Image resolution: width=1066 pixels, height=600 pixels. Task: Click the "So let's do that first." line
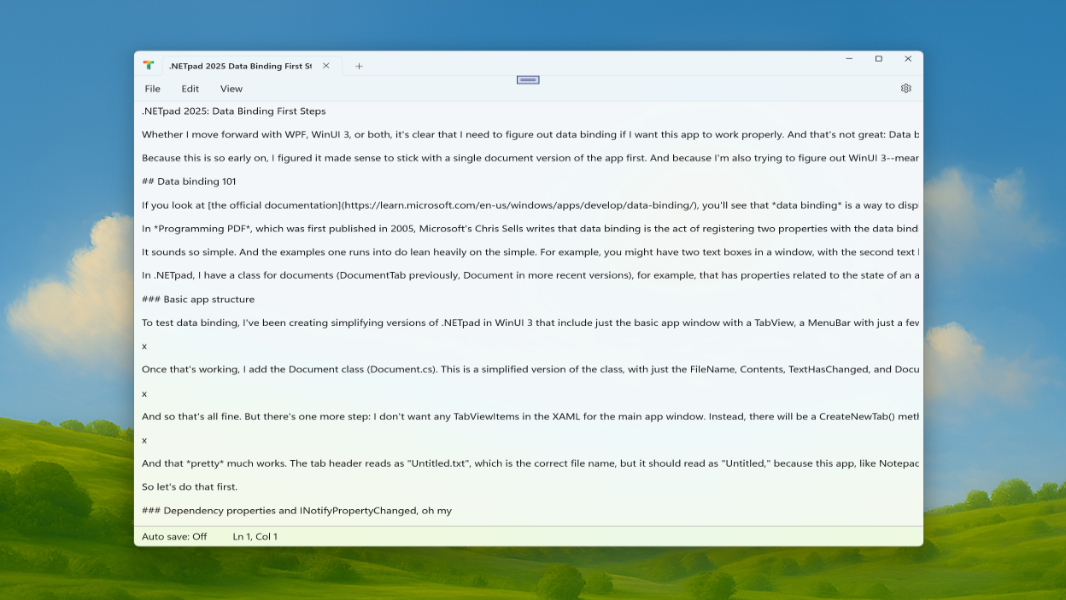click(x=190, y=487)
